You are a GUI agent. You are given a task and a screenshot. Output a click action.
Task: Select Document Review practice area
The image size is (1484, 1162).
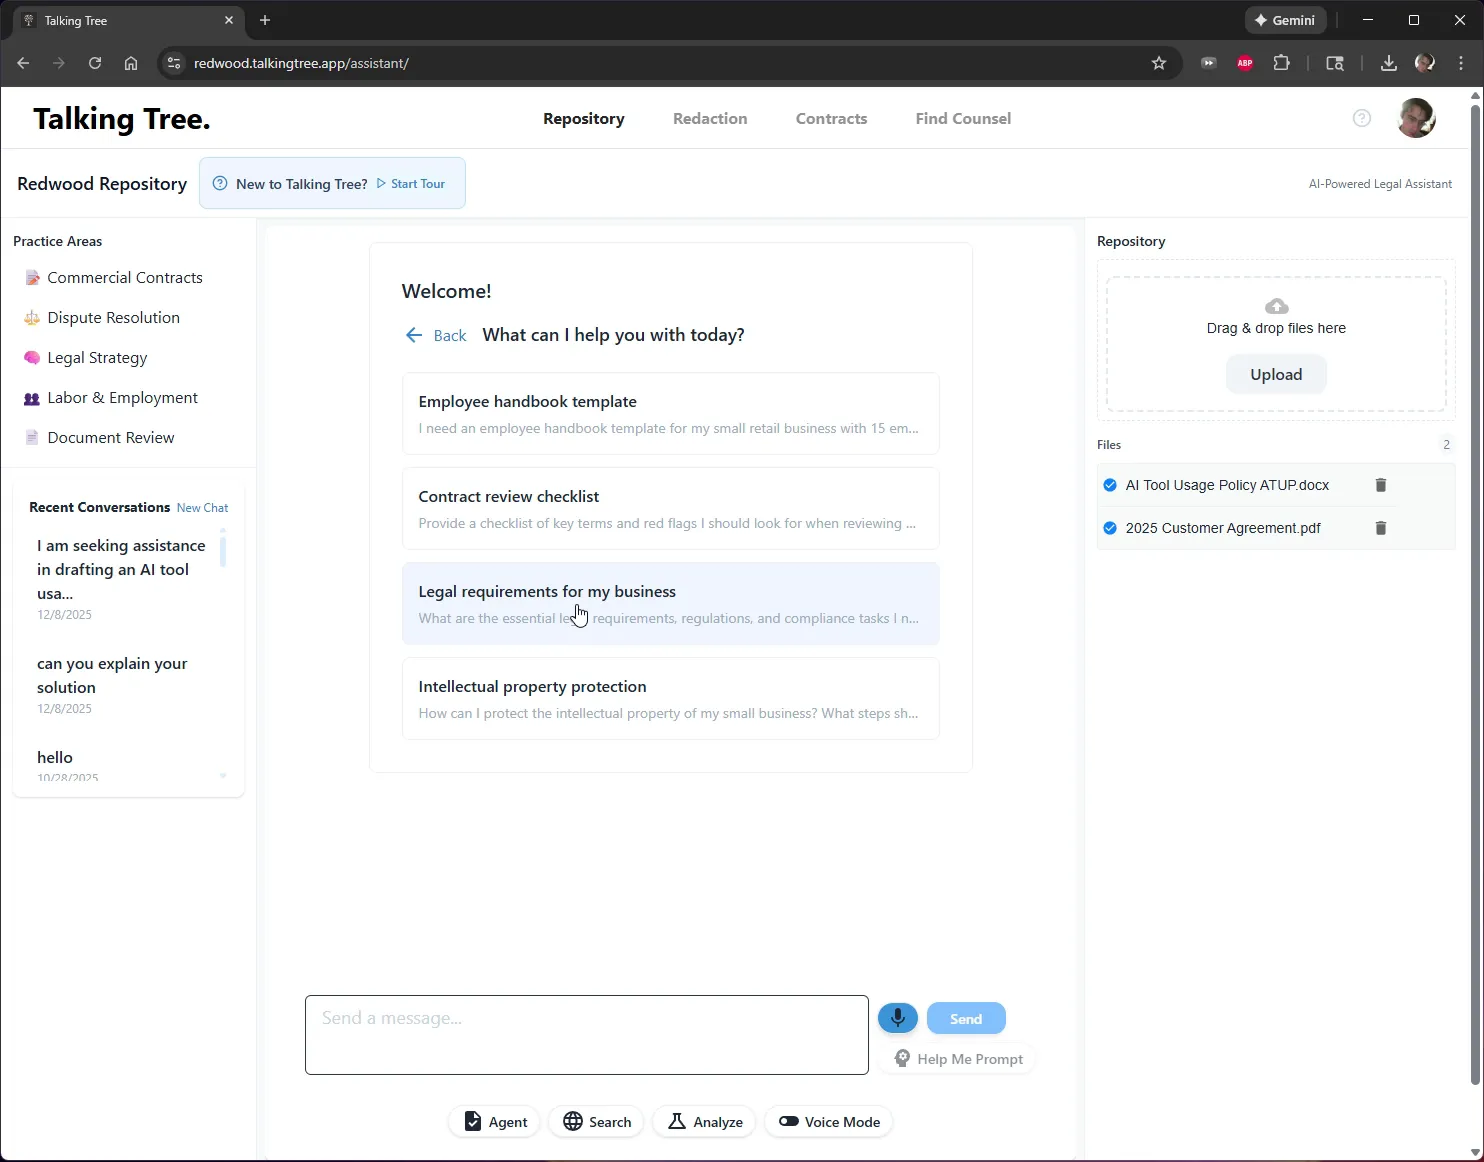110,438
